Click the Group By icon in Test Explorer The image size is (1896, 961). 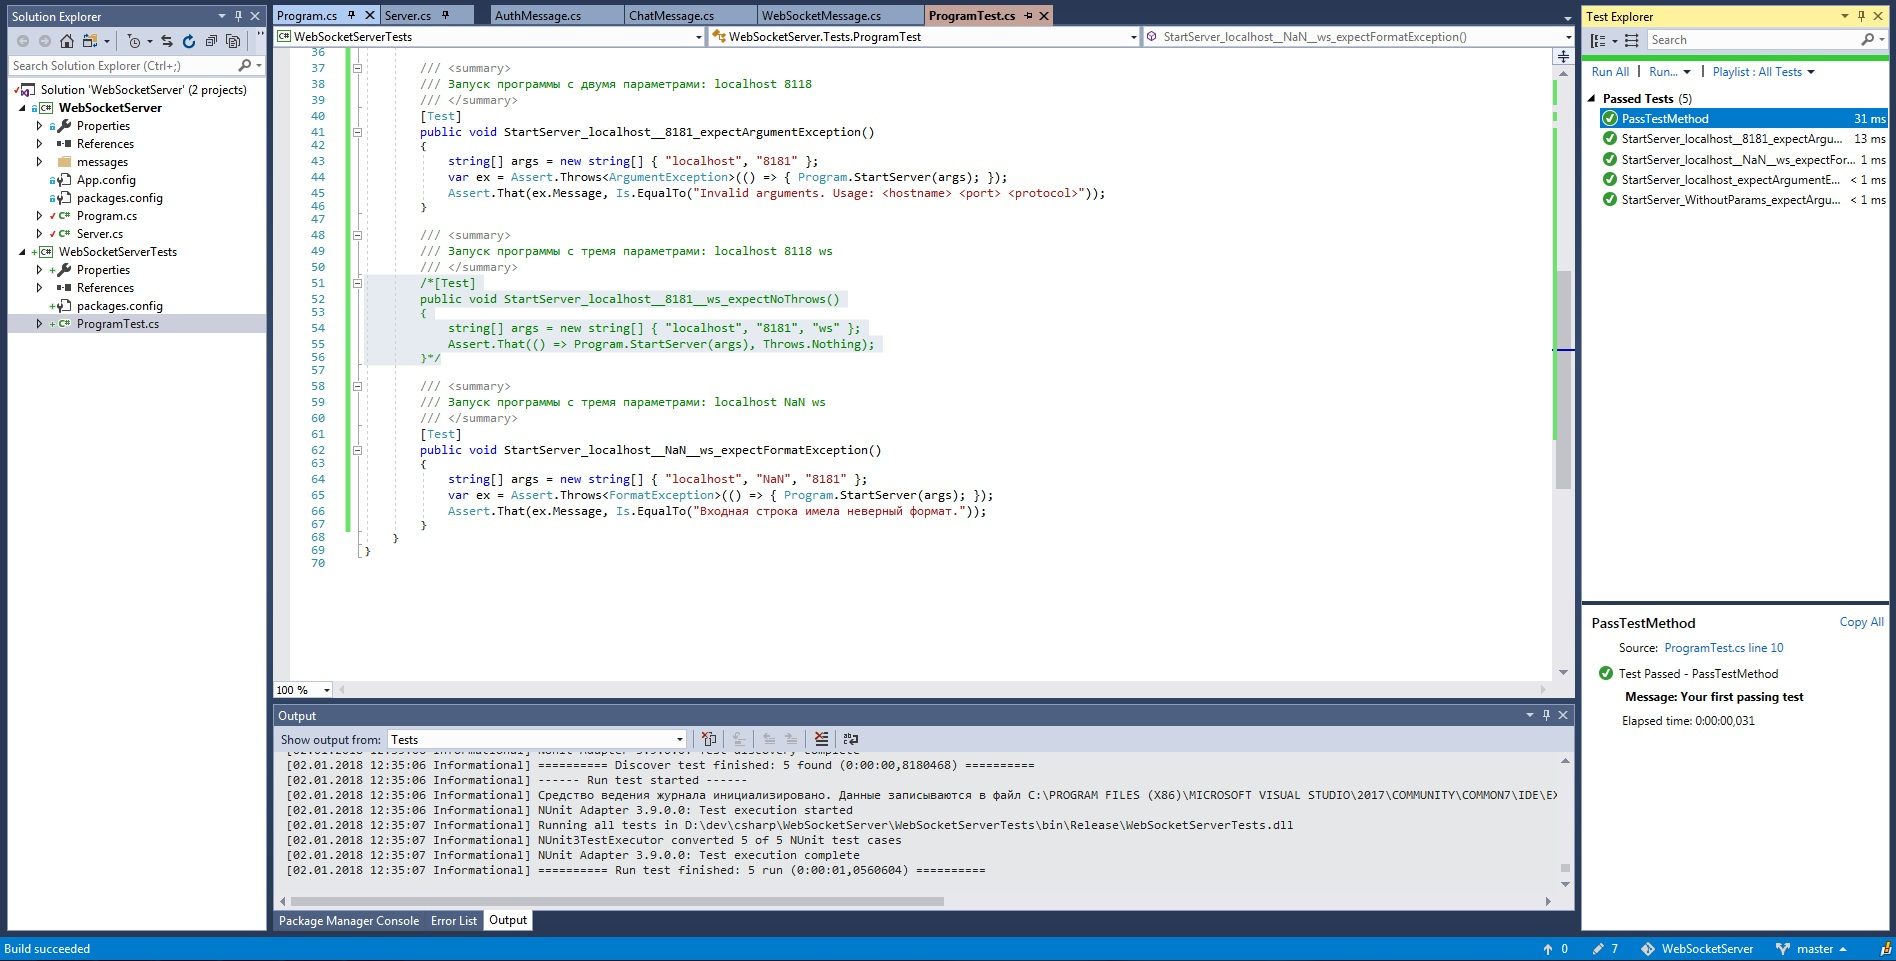[x=1598, y=40]
